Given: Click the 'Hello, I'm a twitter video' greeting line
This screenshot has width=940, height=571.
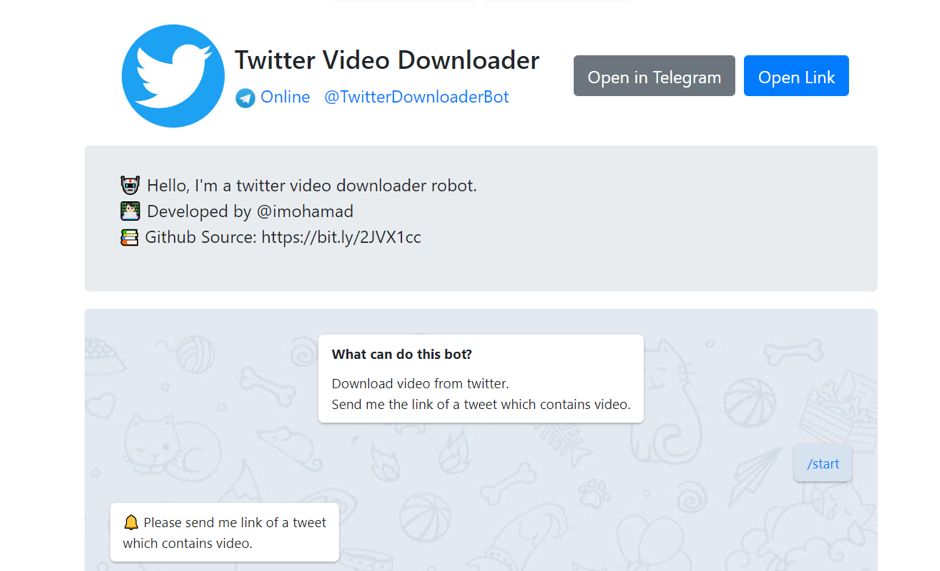Looking at the screenshot, I should coord(311,185).
